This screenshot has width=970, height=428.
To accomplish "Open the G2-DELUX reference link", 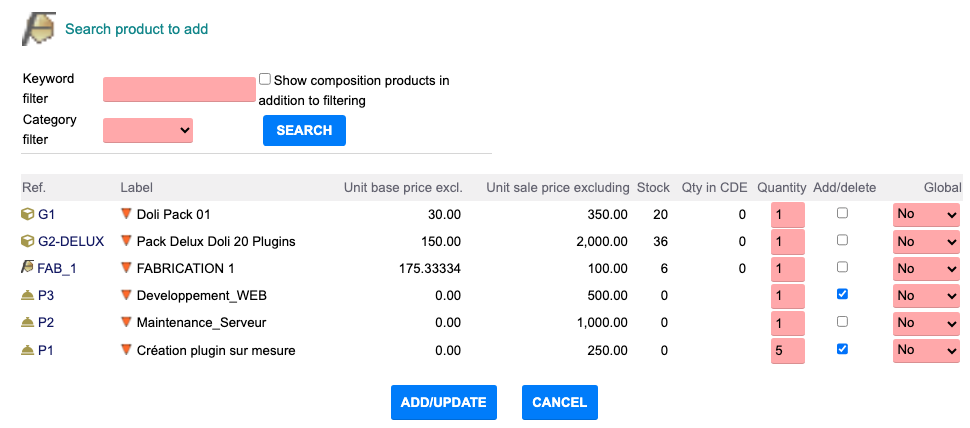I will pyautogui.click(x=70, y=241).
